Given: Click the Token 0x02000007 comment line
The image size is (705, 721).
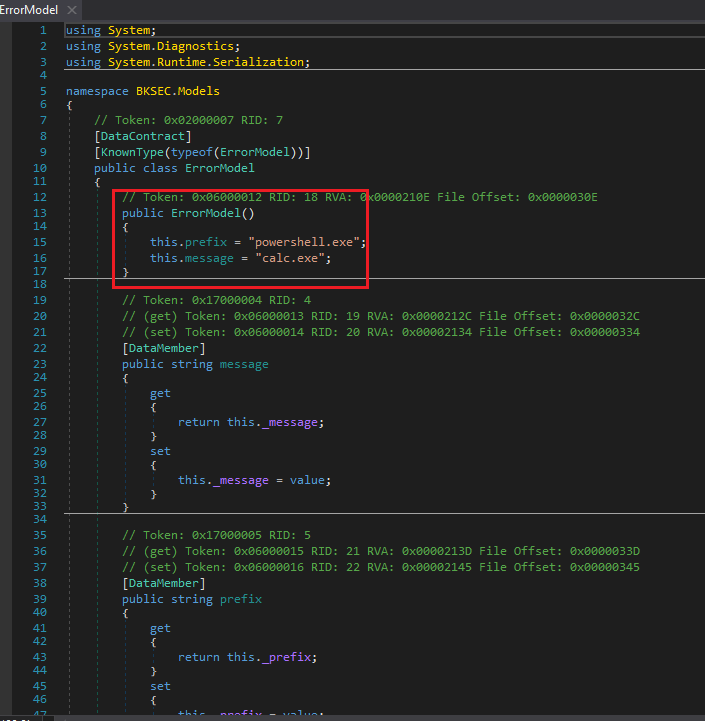Looking at the screenshot, I should click(189, 120).
